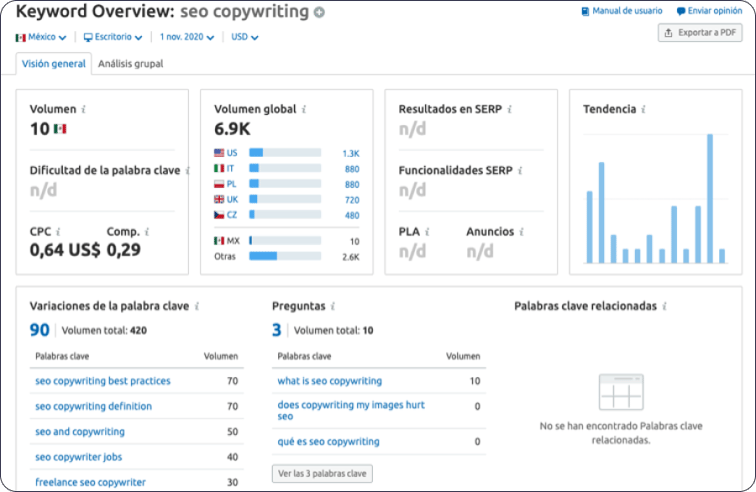Click the PL country link in Volumen global
This screenshot has width=756, height=492.
click(x=231, y=184)
